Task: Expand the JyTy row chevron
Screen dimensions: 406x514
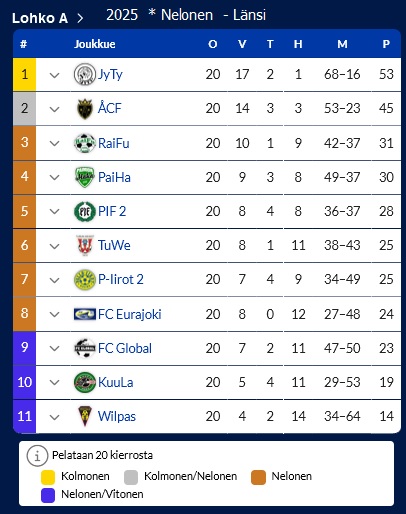Action: [x=54, y=75]
